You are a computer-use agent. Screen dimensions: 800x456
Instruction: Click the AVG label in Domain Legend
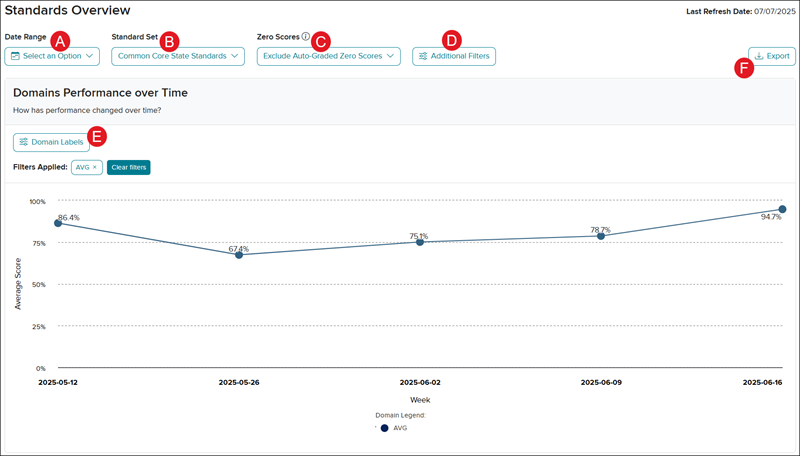coord(400,428)
